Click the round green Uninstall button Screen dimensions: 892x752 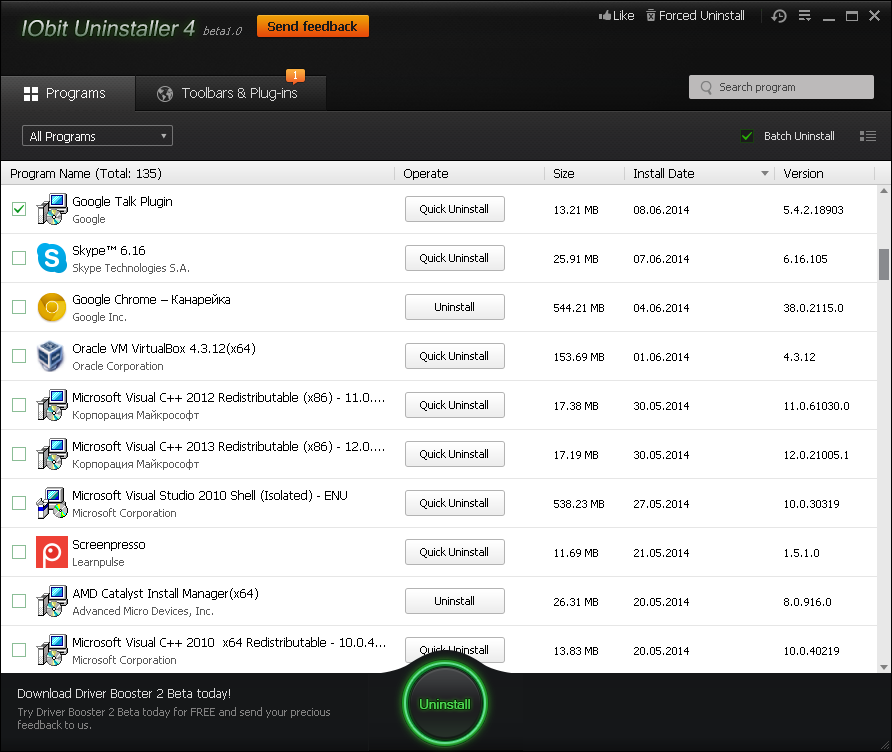point(445,704)
